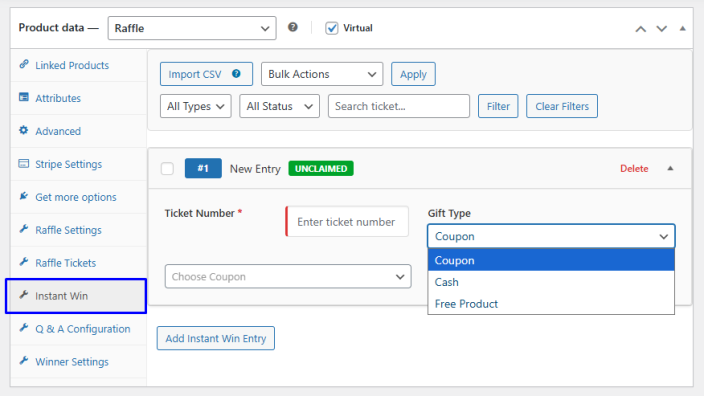
Task: Move Product data panel down arrow
Action: click(x=661, y=29)
